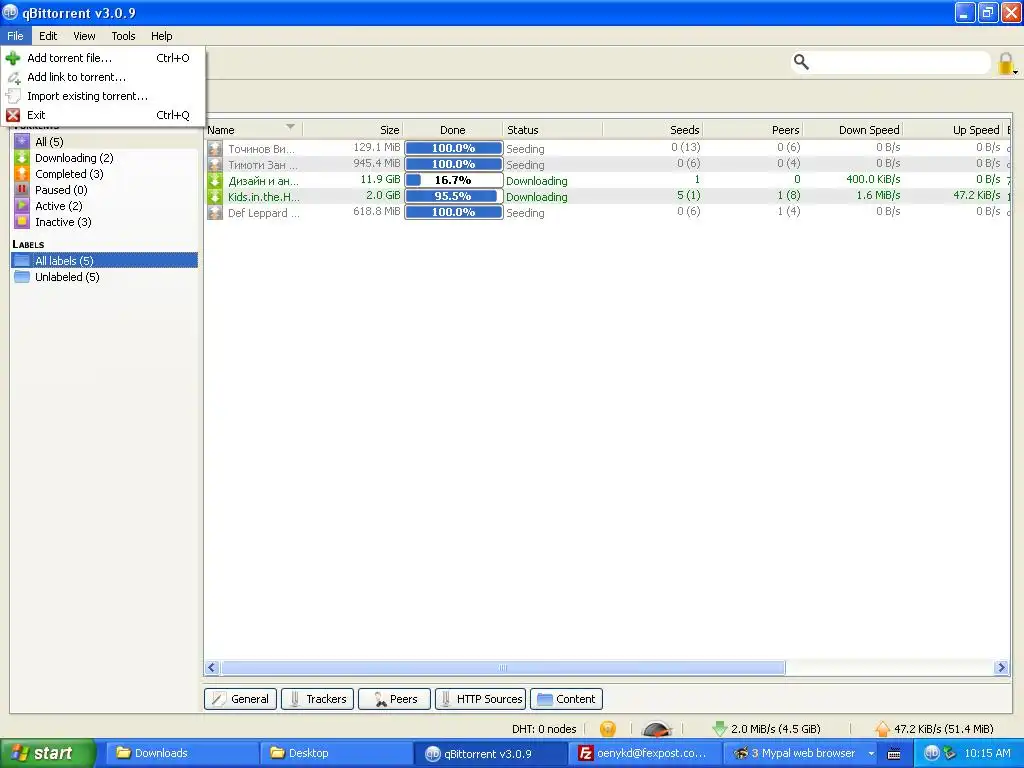1024x768 pixels.
Task: Open the Trackers properties tab
Action: pyautogui.click(x=317, y=699)
